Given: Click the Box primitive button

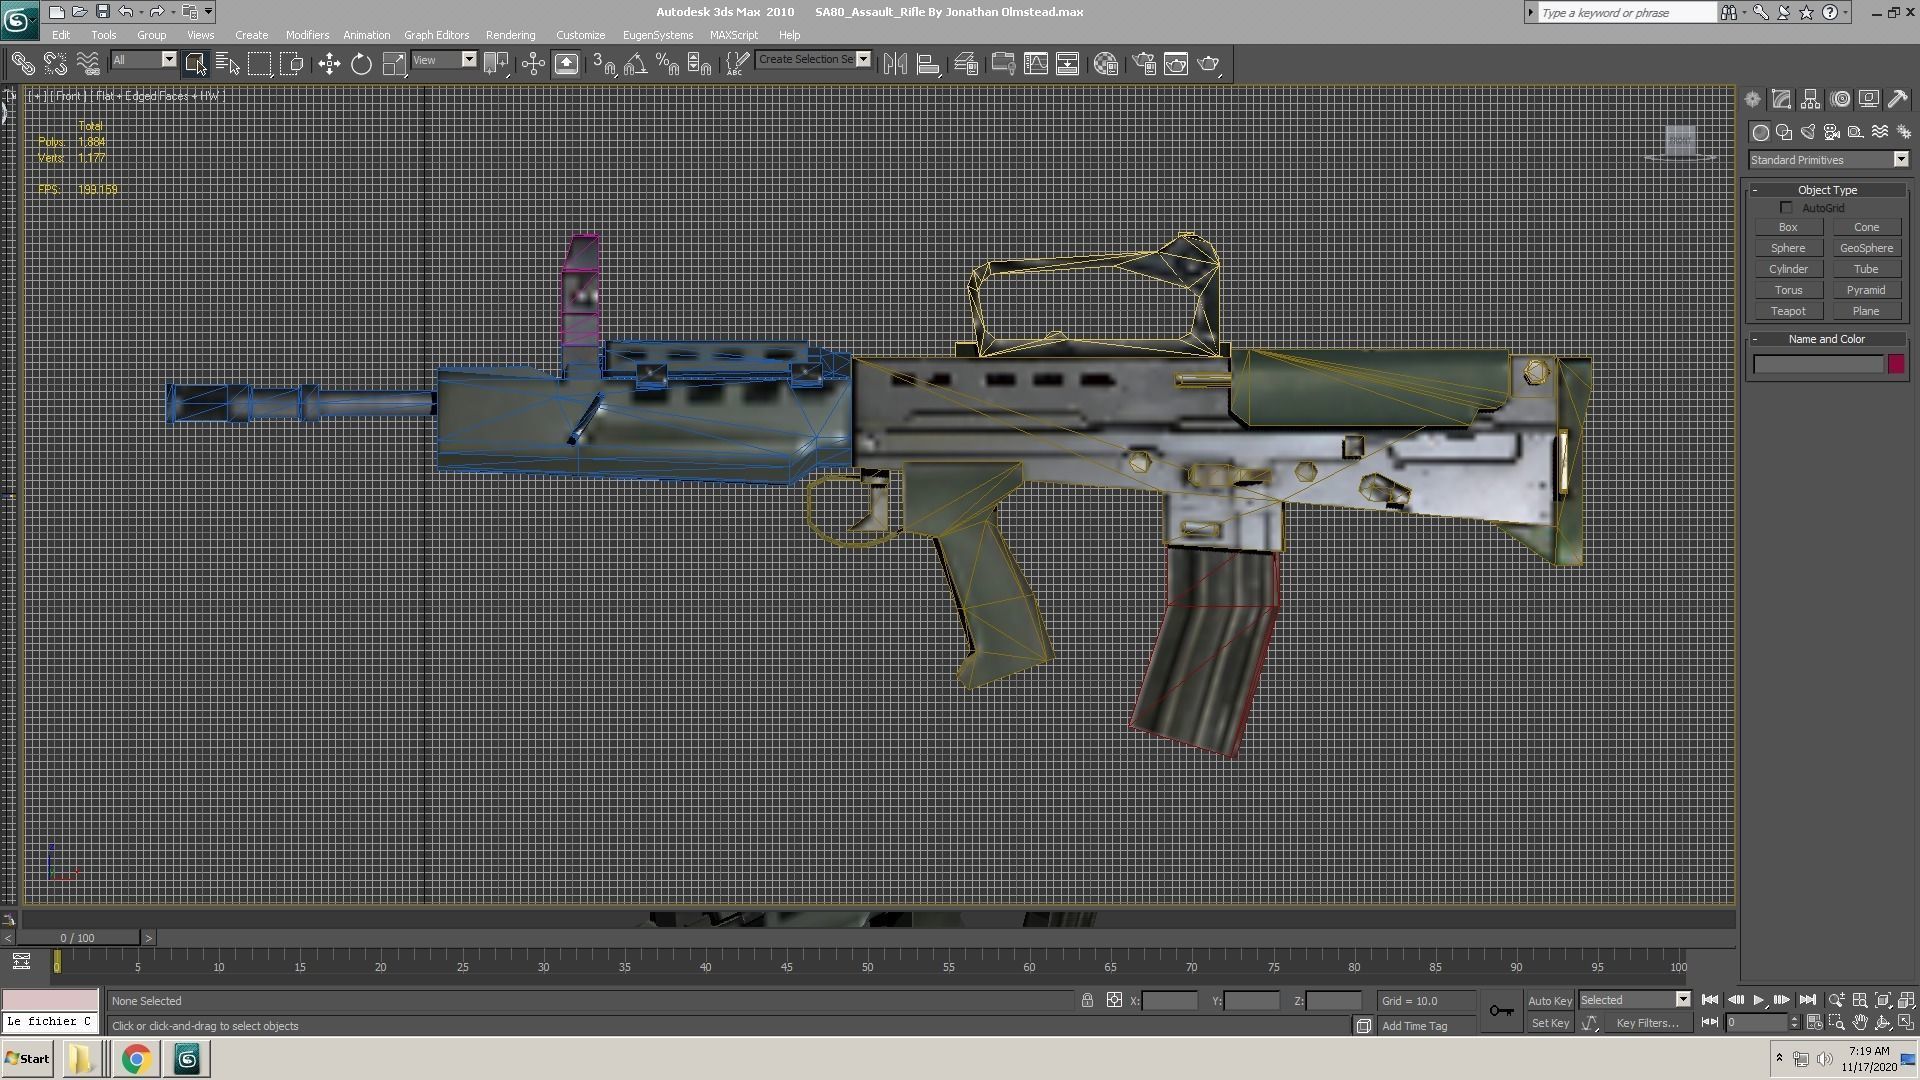Looking at the screenshot, I should coord(1788,227).
